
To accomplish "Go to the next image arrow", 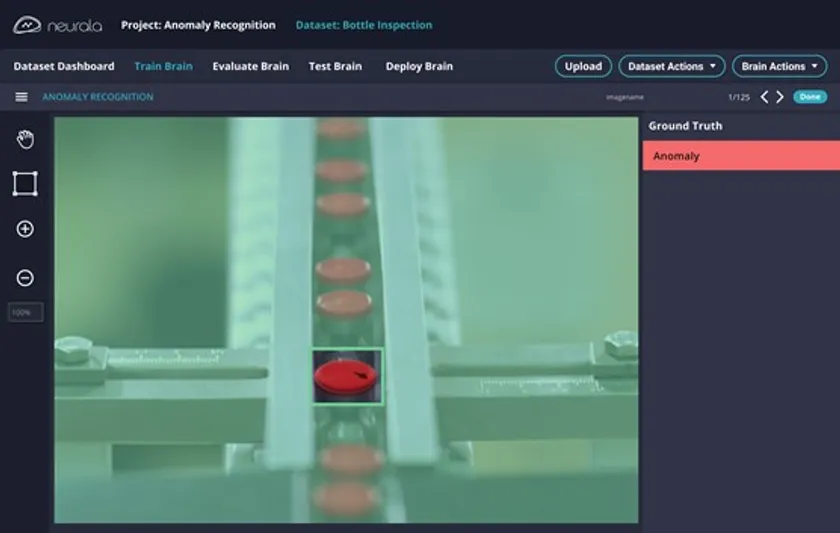I will (x=780, y=97).
